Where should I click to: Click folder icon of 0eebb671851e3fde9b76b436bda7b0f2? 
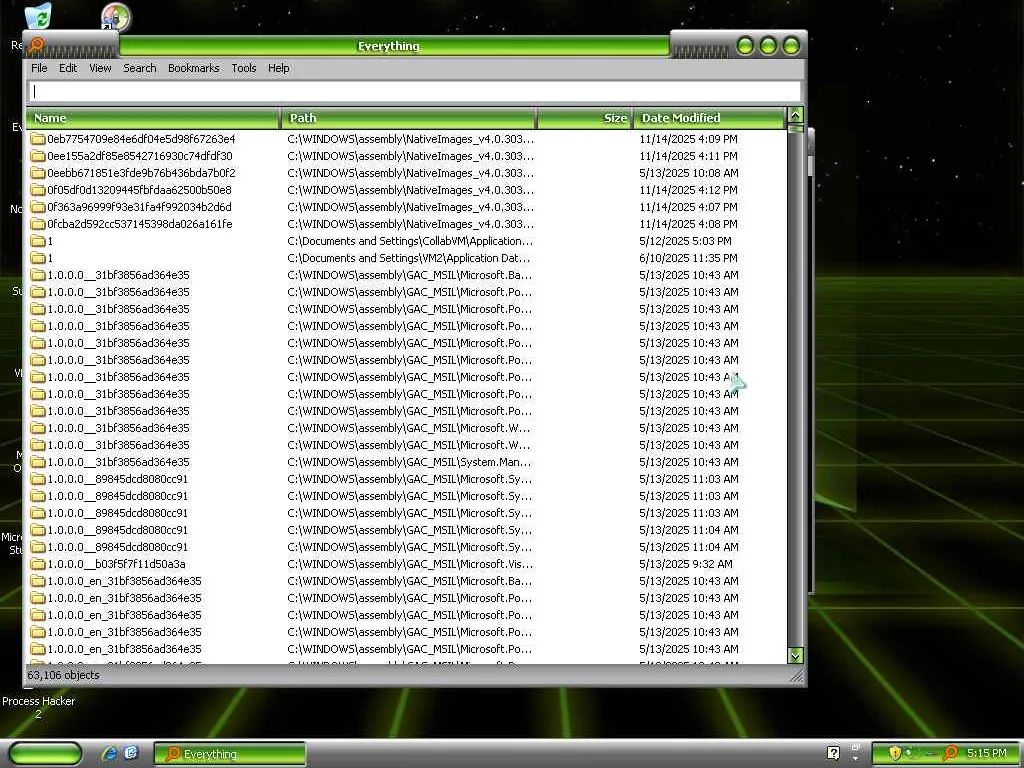[38, 173]
